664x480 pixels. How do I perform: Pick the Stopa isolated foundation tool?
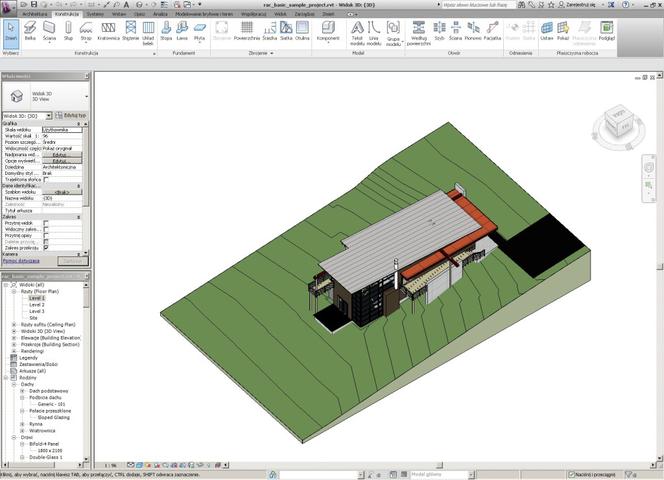pyautogui.click(x=166, y=31)
